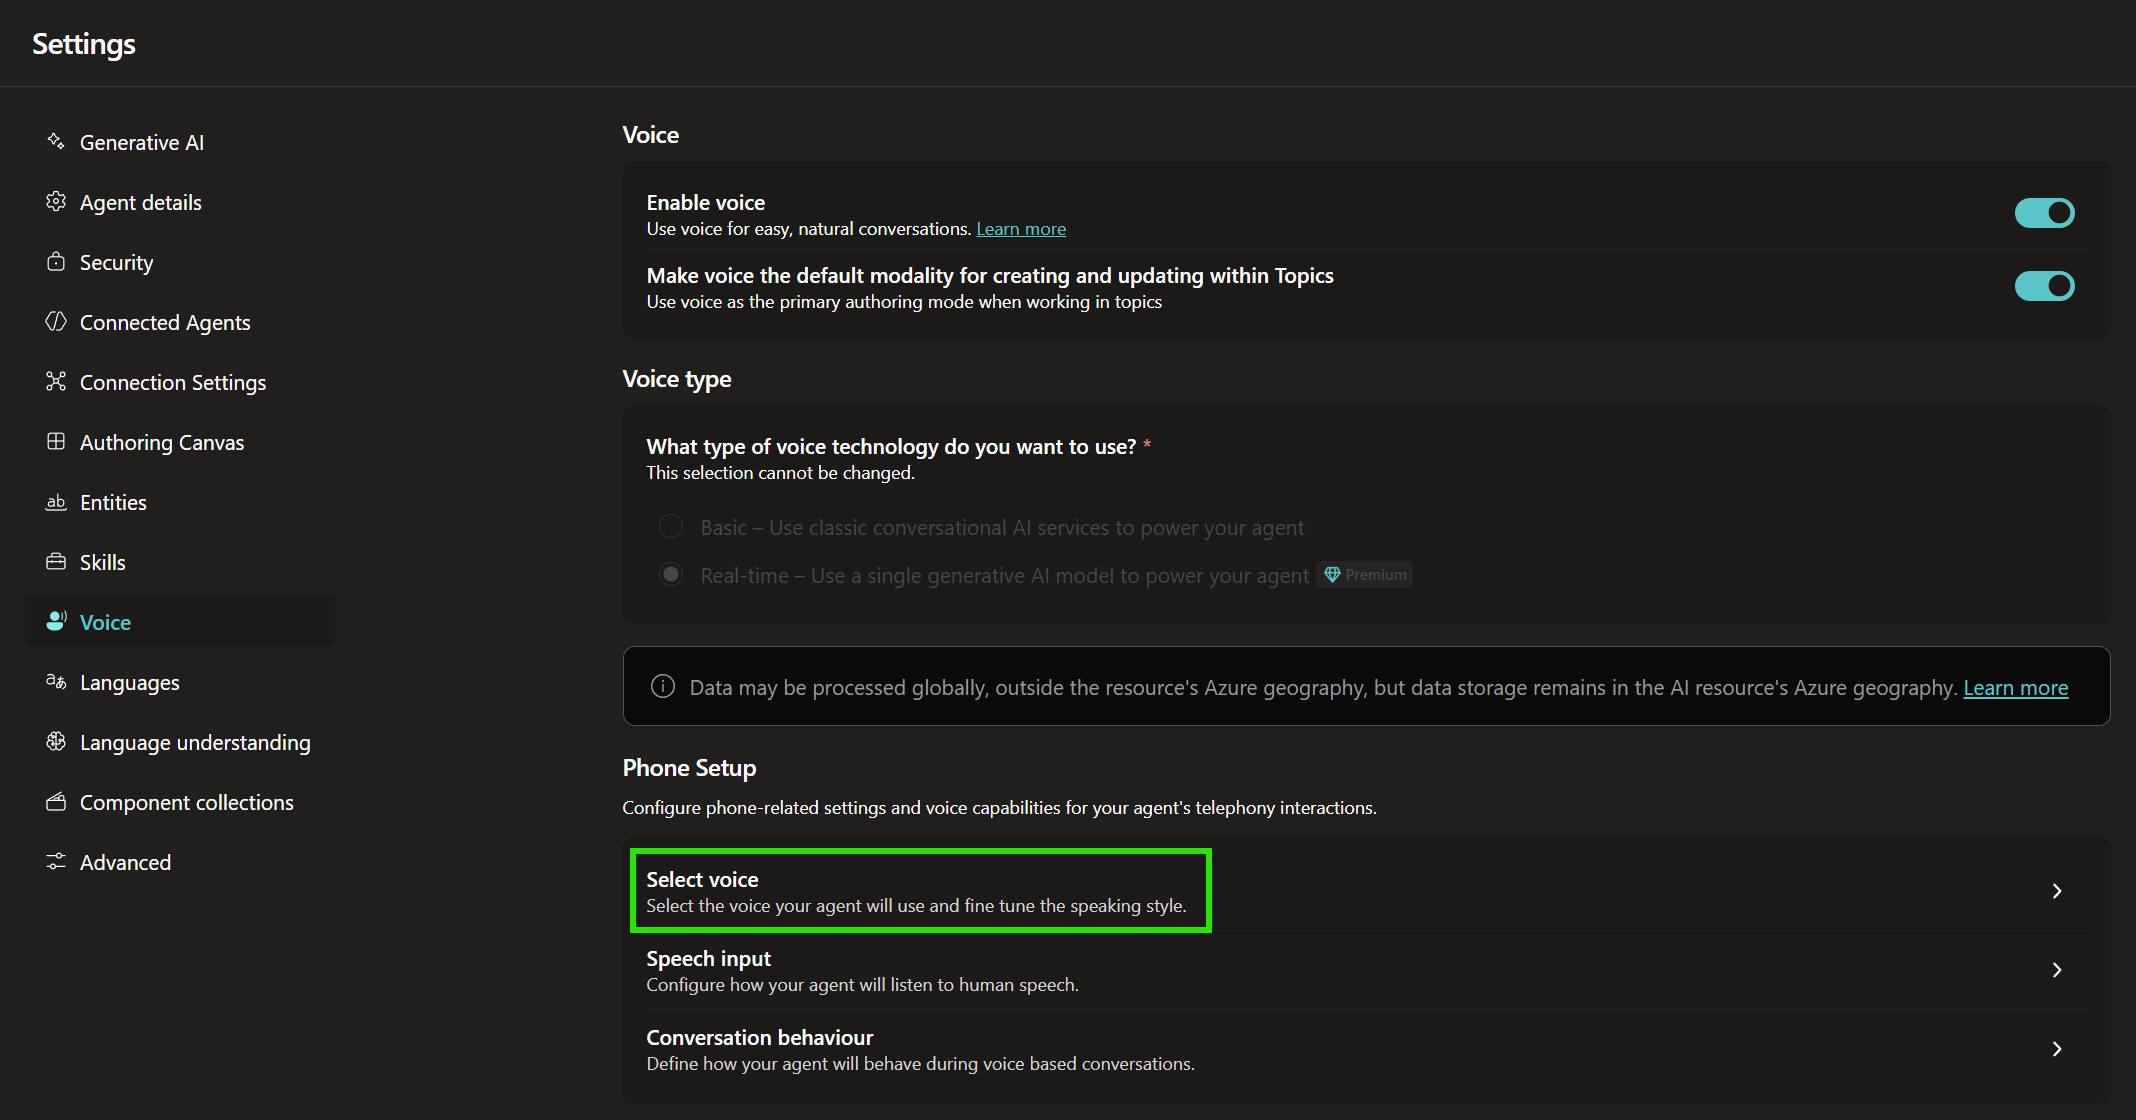Viewport: 2136px width, 1120px height.
Task: Click the Advanced sliders icon
Action: pos(56,861)
